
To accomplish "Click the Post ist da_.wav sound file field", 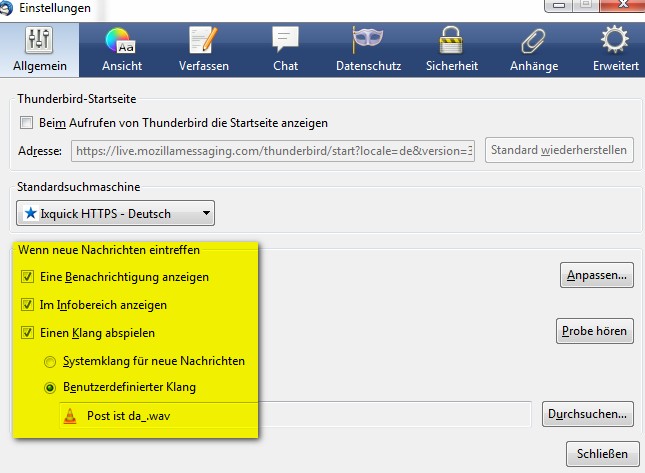I will coord(295,415).
